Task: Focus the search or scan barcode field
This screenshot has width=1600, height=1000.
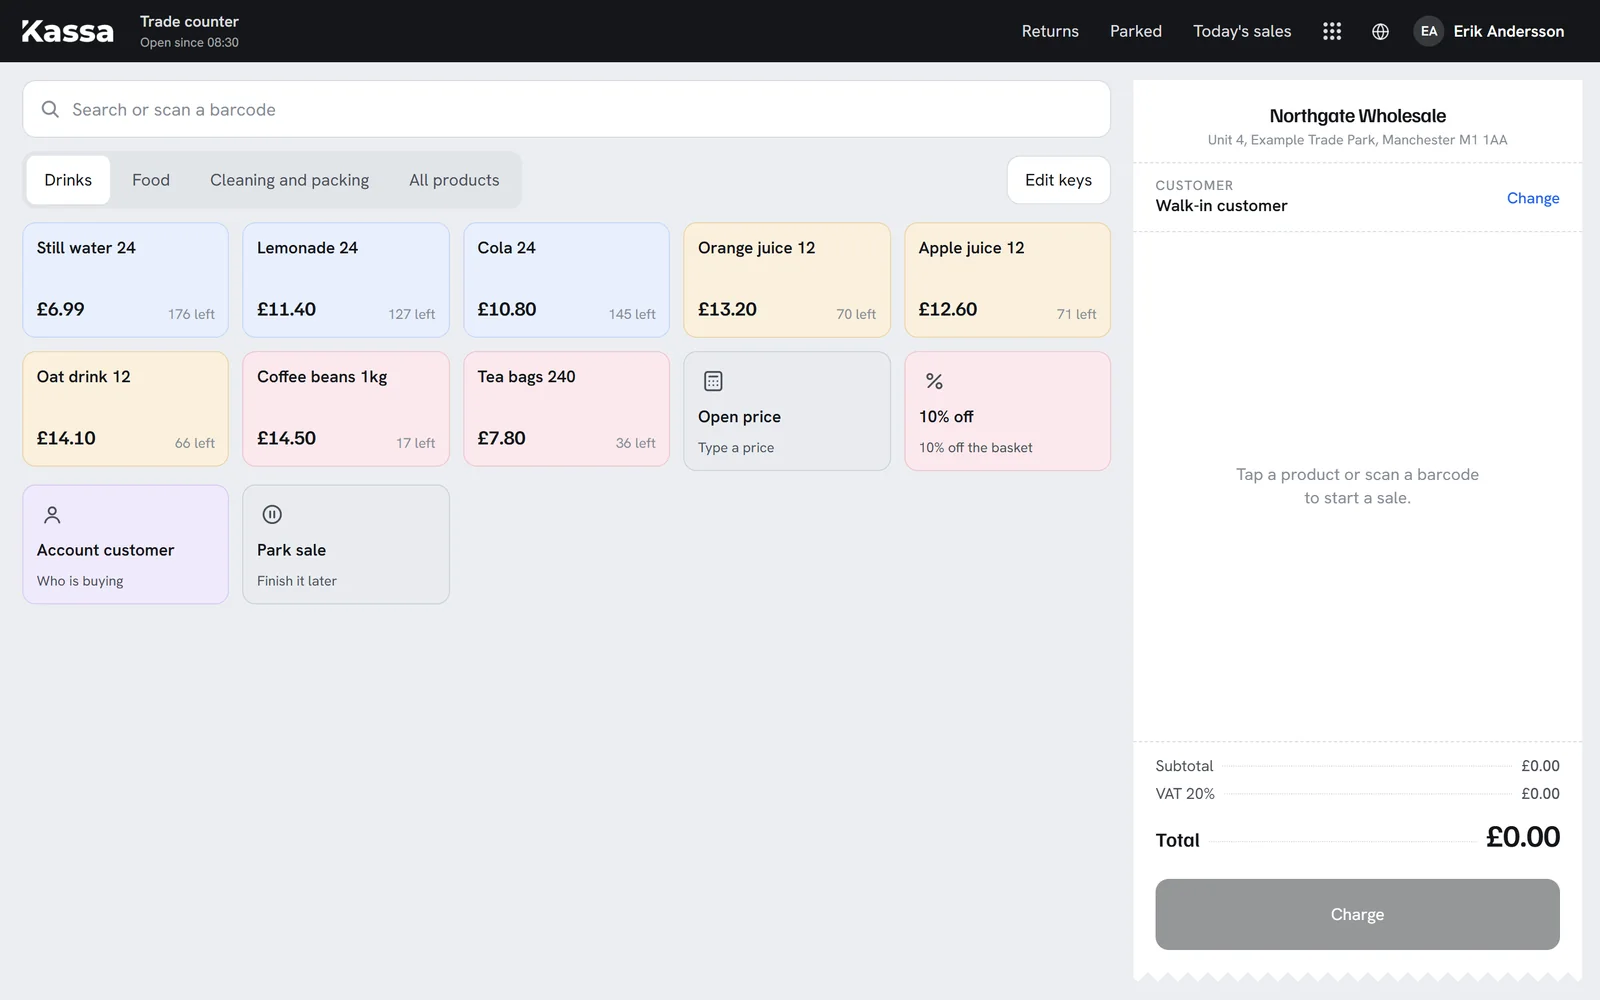Action: point(566,109)
